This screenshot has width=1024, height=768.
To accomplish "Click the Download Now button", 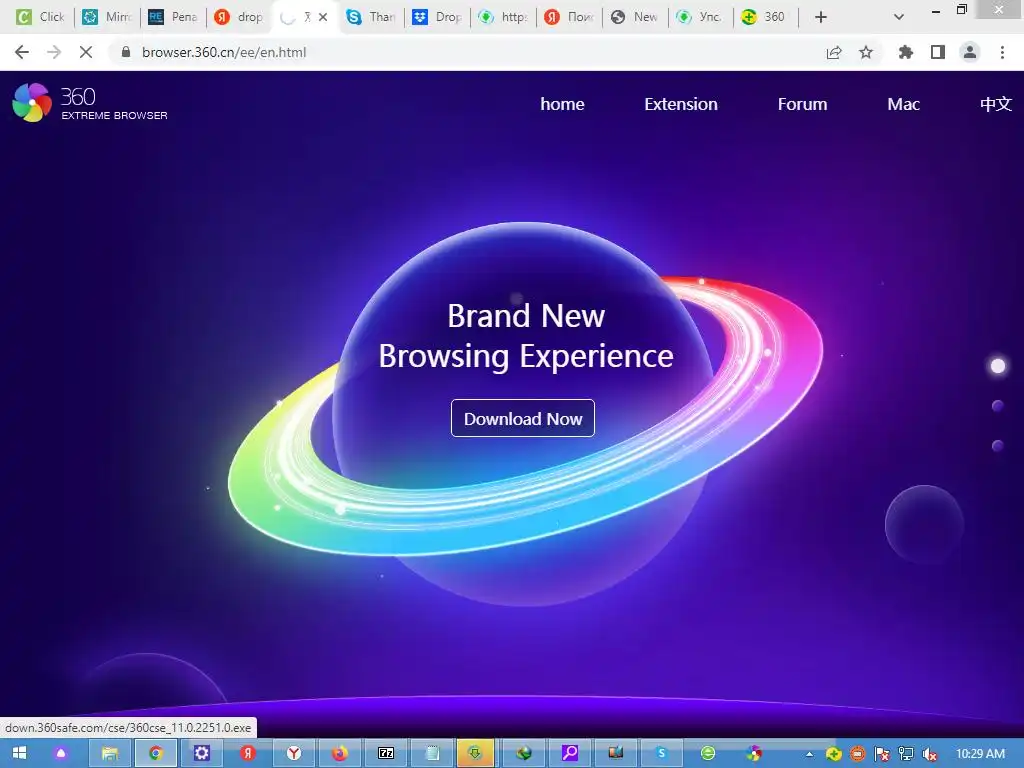I will pyautogui.click(x=522, y=418).
